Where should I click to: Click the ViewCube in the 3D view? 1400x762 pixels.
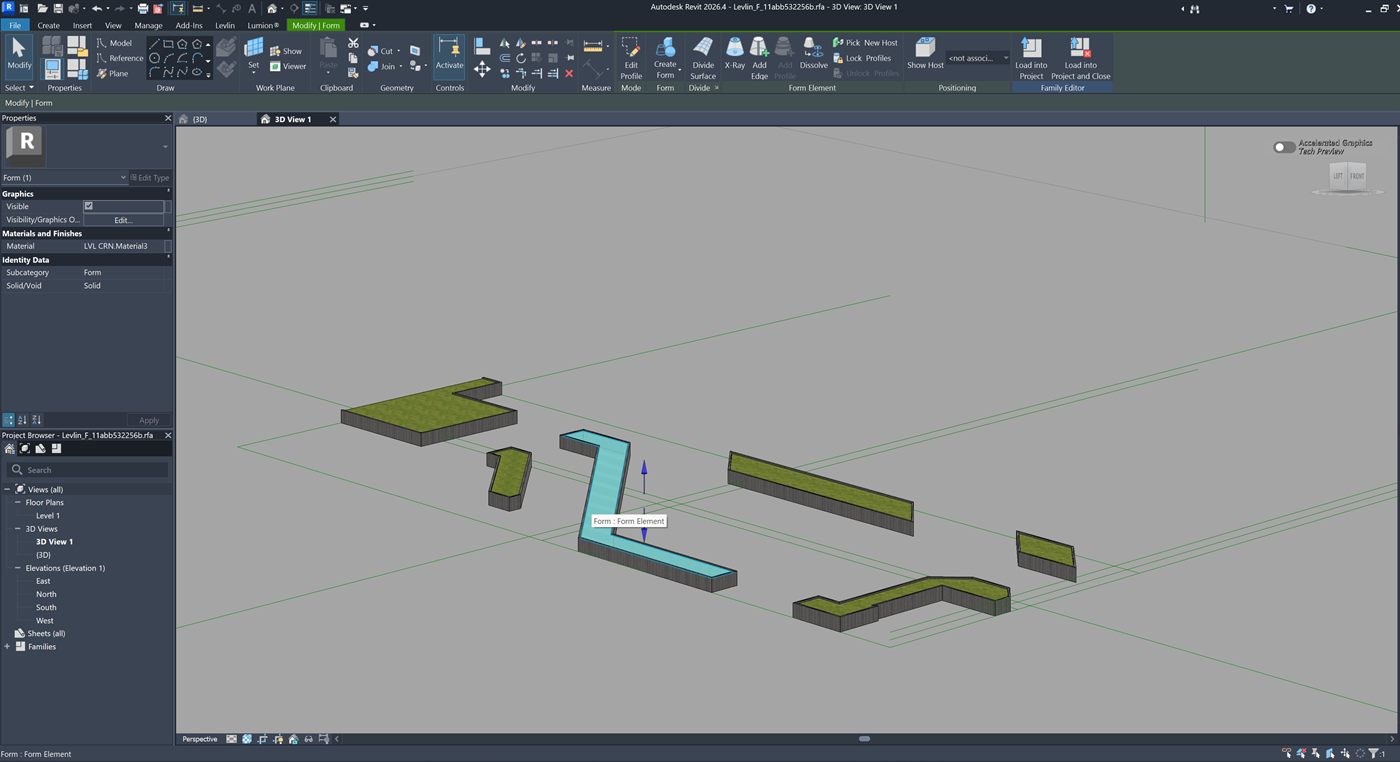[x=1347, y=177]
